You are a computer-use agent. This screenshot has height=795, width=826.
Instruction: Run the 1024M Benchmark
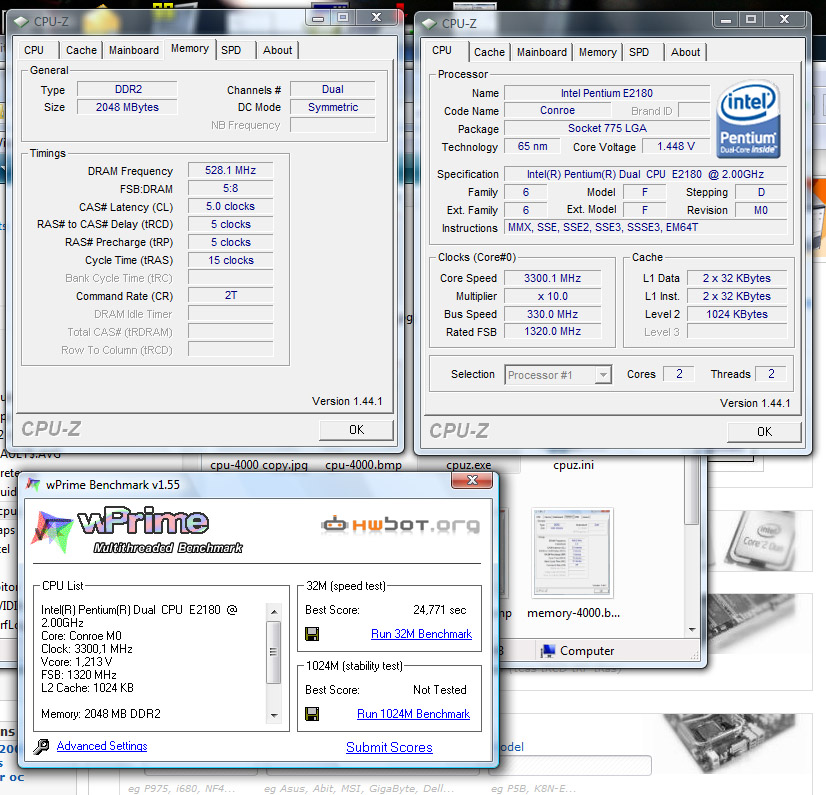414,714
